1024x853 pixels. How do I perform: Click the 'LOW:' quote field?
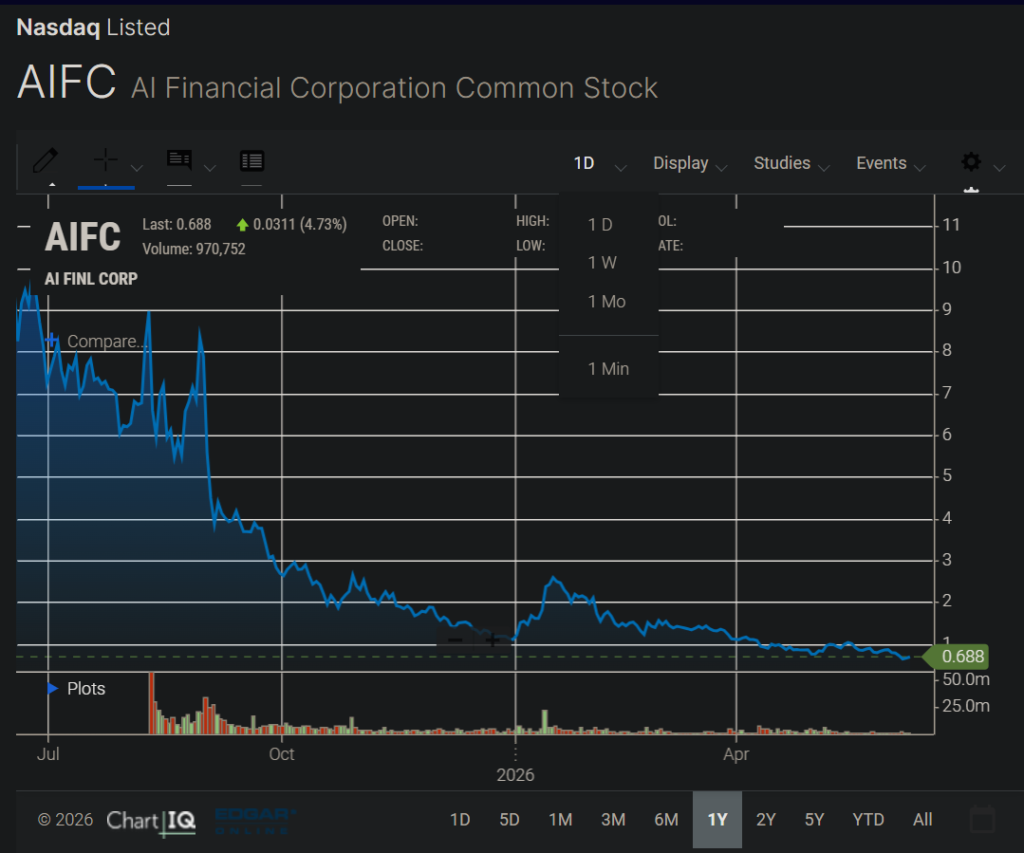click(530, 246)
